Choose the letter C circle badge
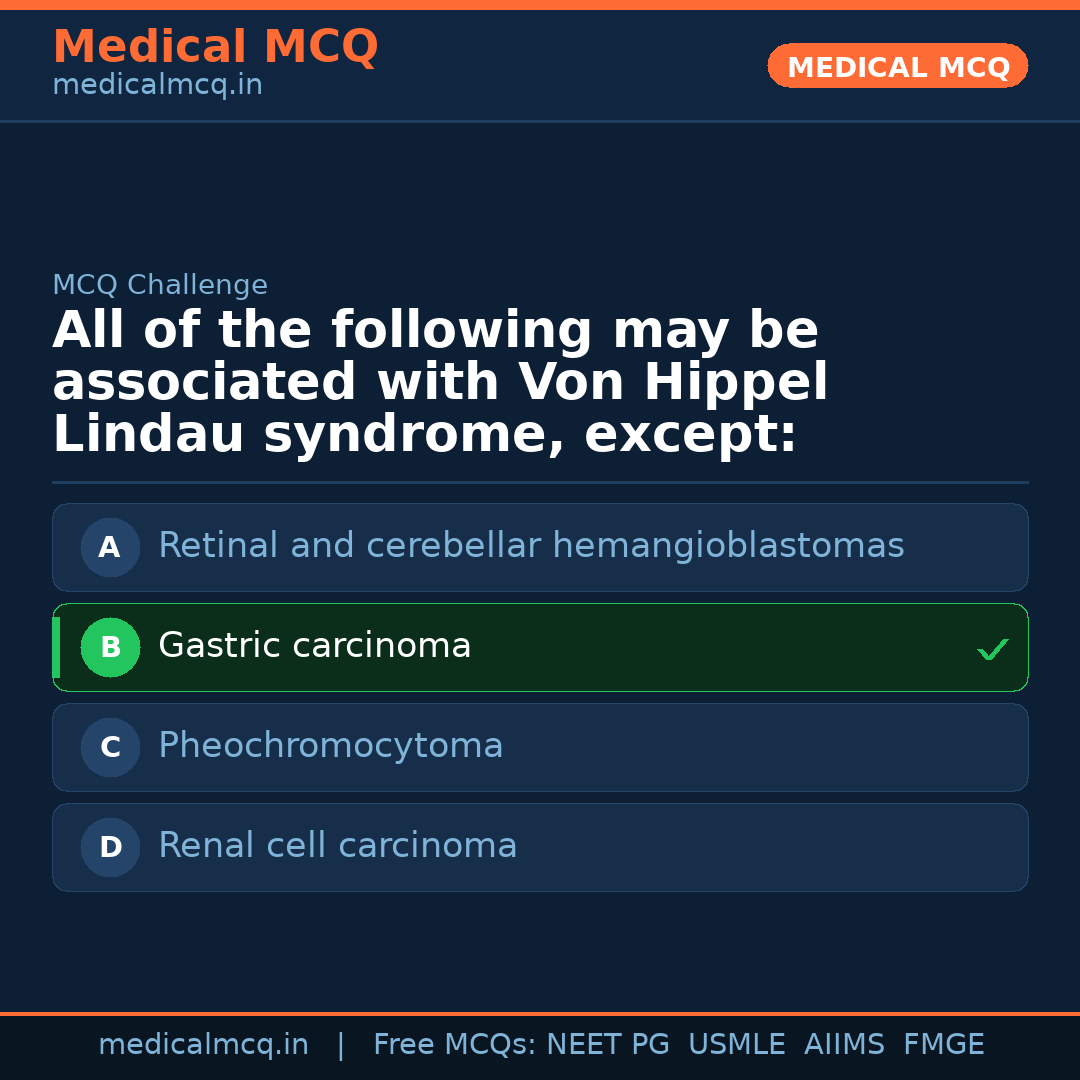 (x=110, y=747)
